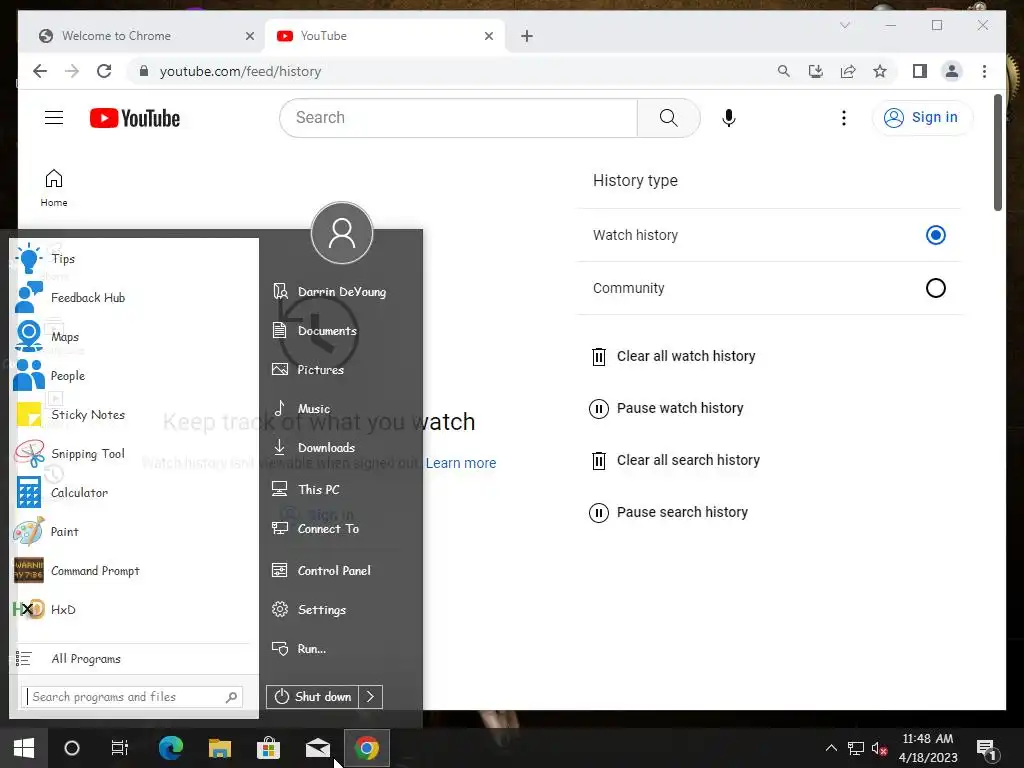
Task: Open Chrome tab search chevron
Action: (x=844, y=25)
